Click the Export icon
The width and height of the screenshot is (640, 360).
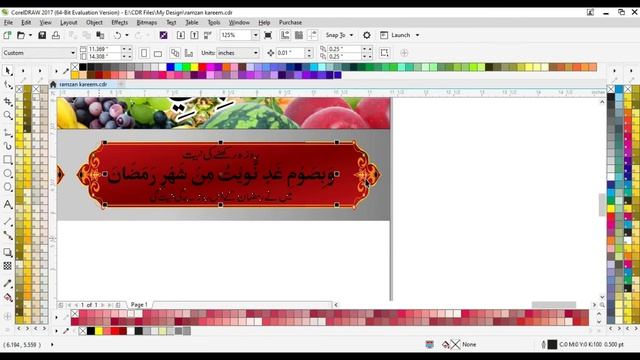point(195,36)
